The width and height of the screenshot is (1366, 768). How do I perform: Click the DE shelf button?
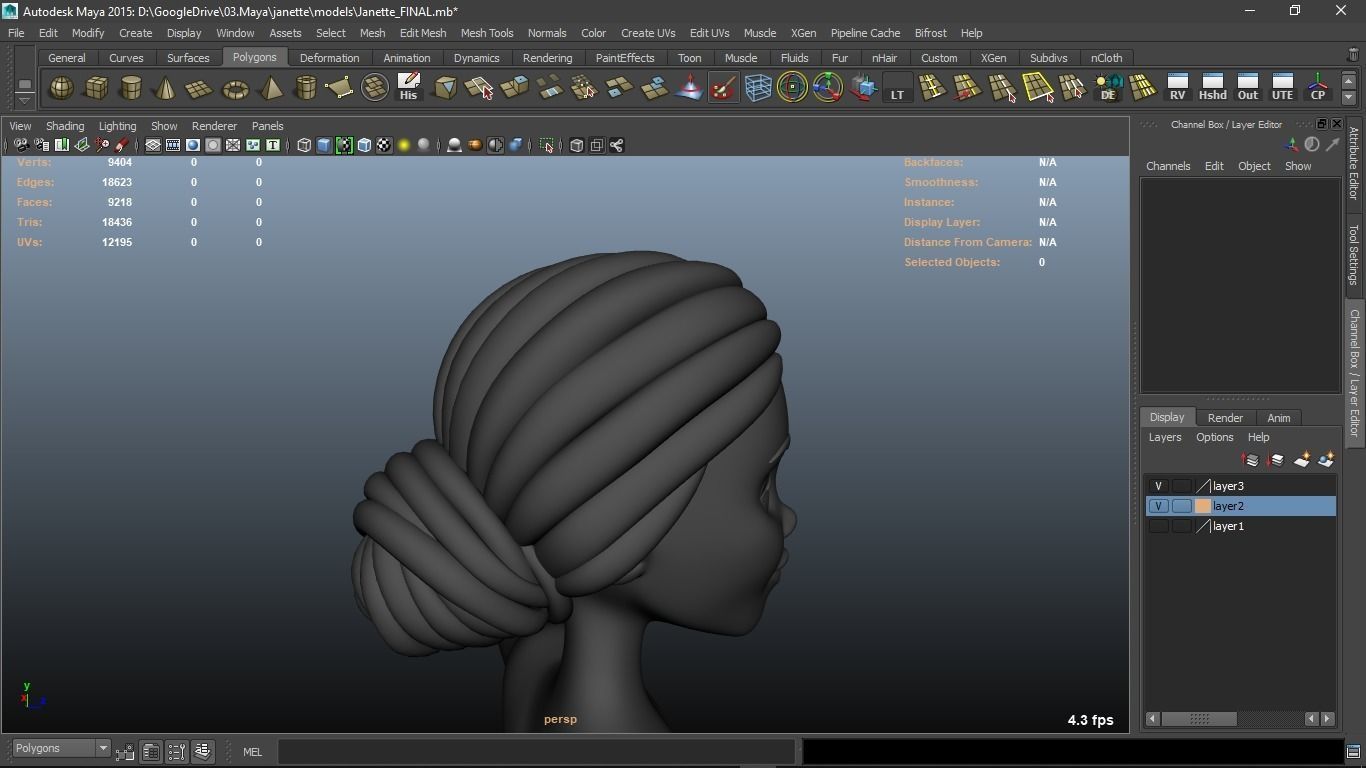tap(1107, 88)
